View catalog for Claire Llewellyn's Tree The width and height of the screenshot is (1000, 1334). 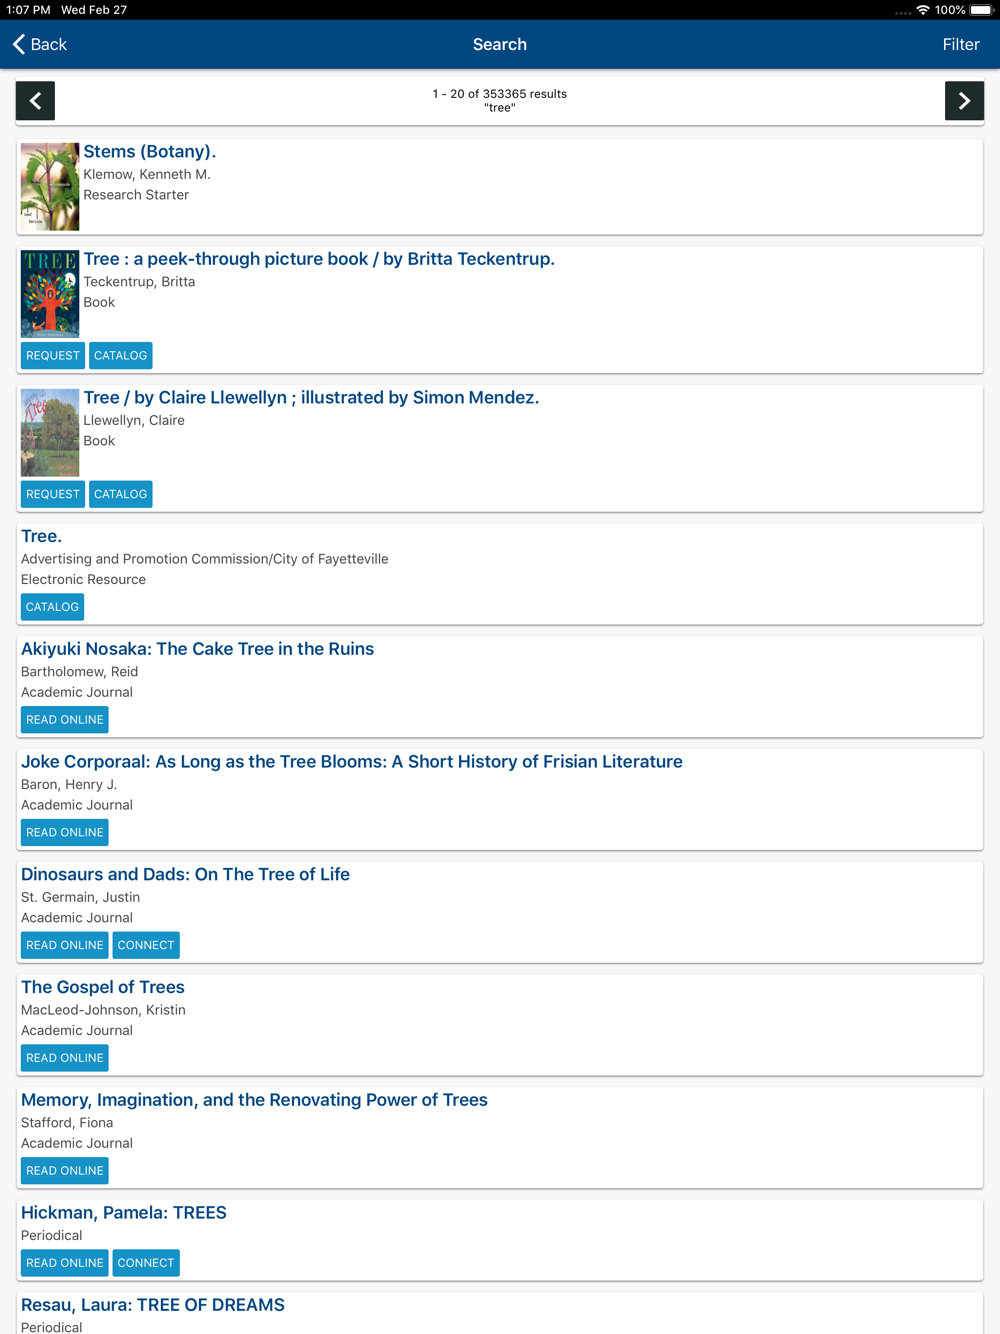click(x=121, y=494)
